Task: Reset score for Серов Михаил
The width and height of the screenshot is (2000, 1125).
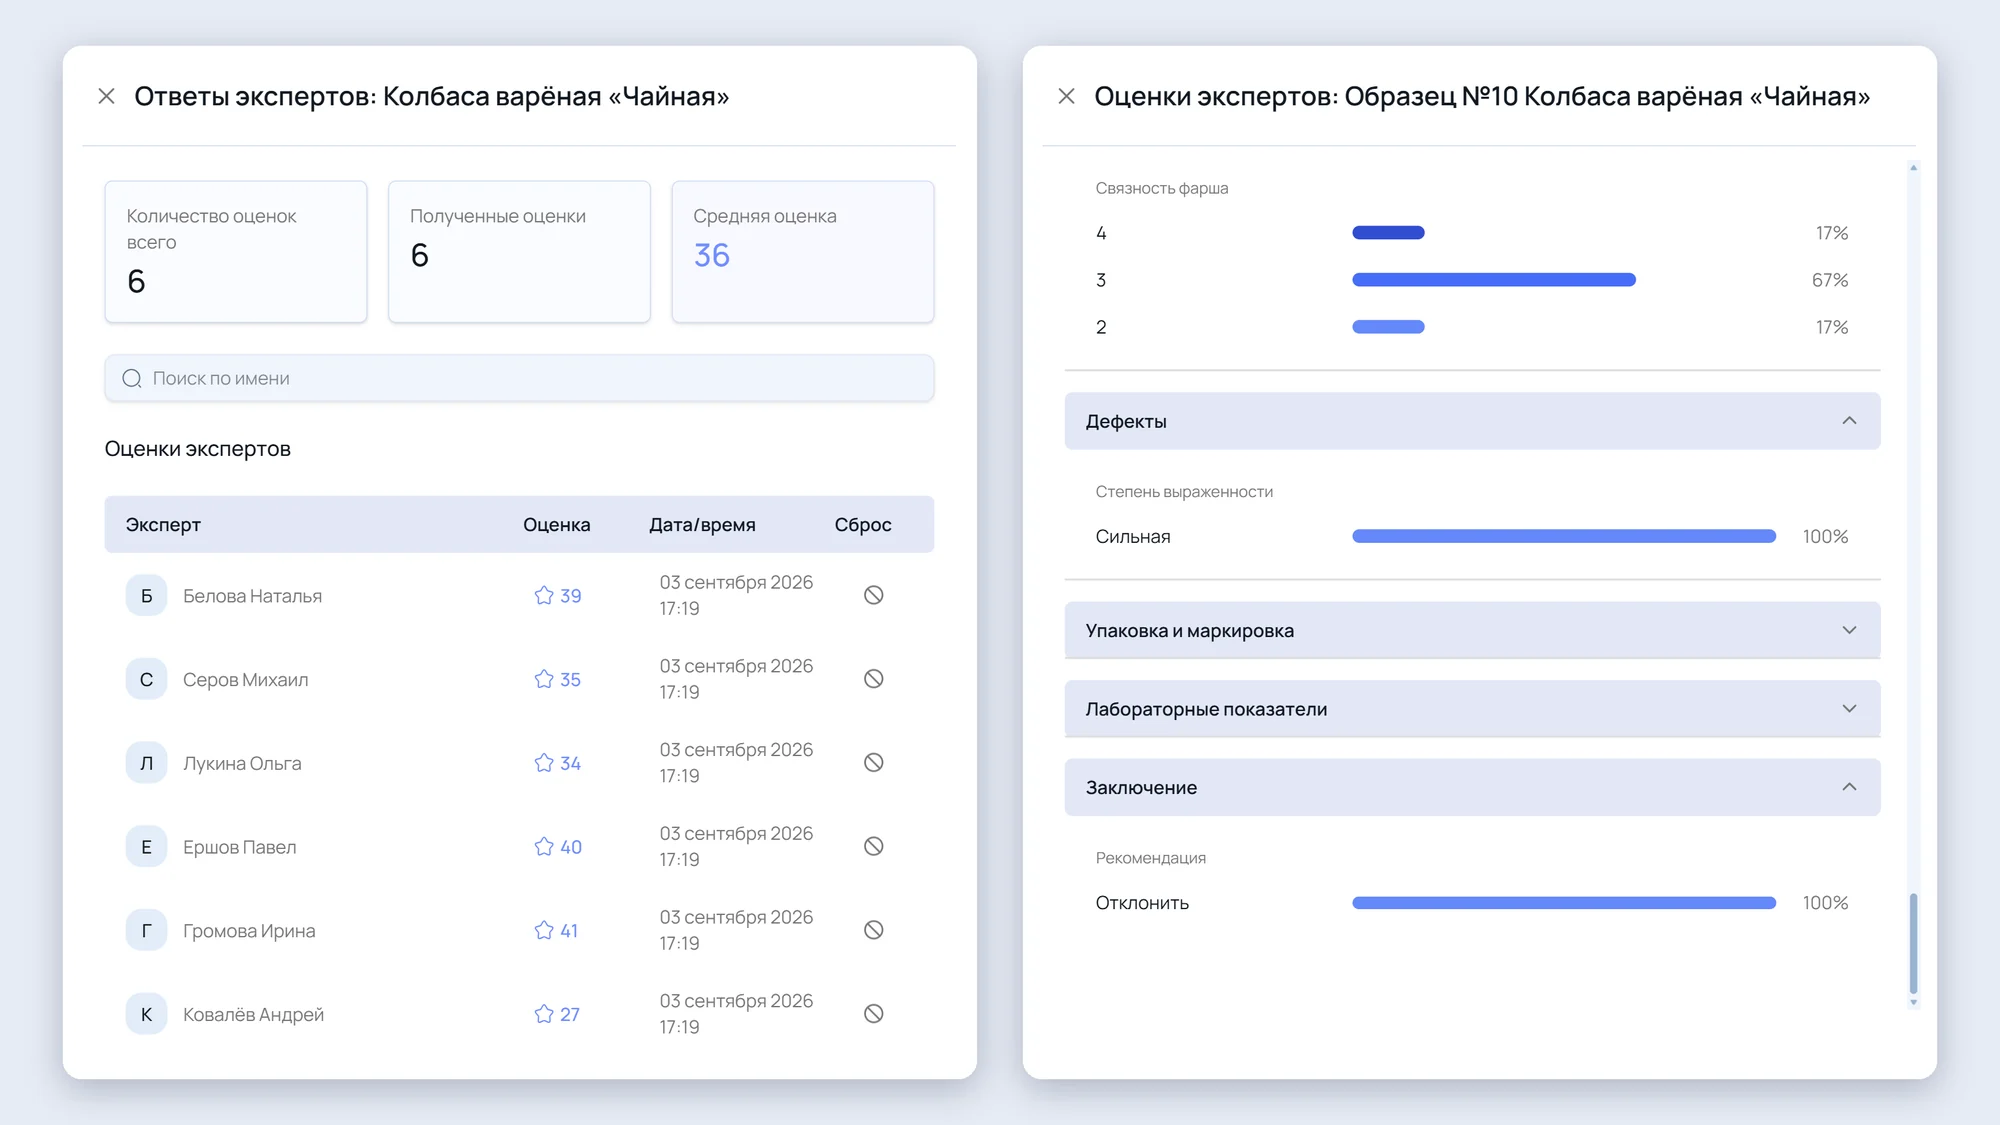Action: click(x=873, y=679)
